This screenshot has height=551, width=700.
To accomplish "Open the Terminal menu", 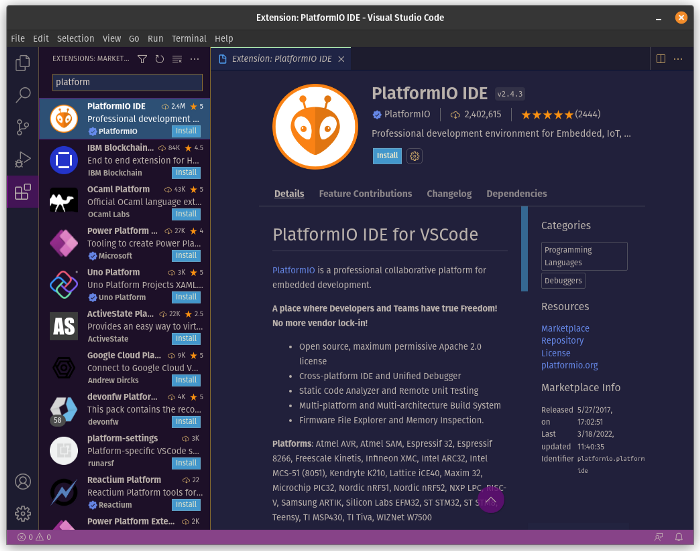I will 189,38.
